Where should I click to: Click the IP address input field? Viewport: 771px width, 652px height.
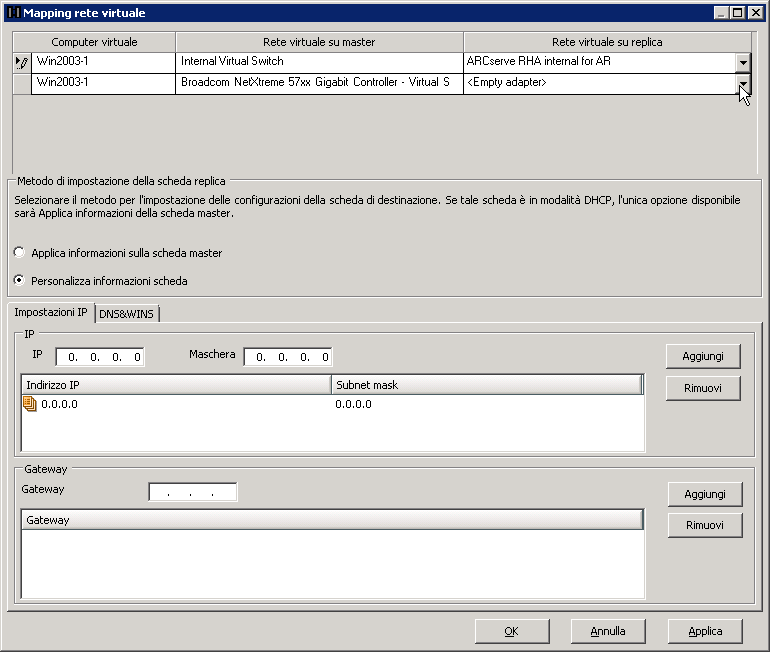coord(100,356)
